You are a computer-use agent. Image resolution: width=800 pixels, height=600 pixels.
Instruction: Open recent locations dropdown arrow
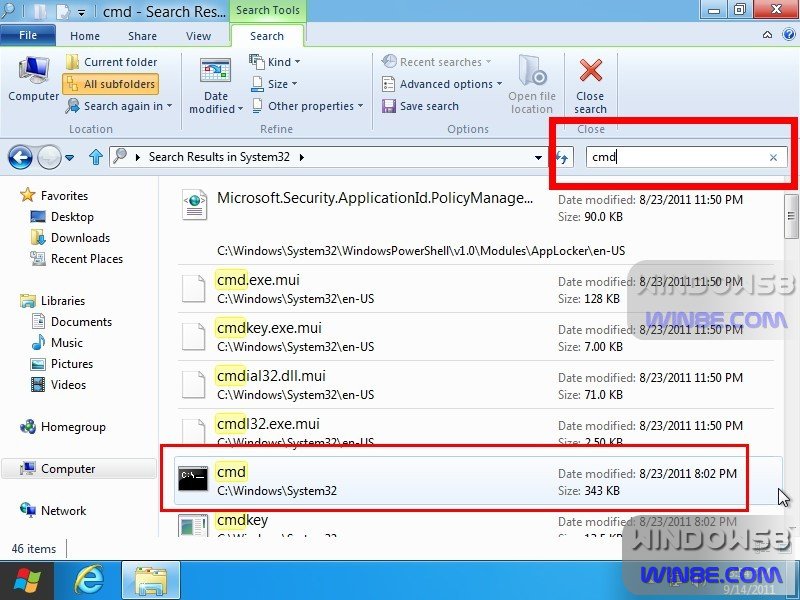click(x=69, y=158)
